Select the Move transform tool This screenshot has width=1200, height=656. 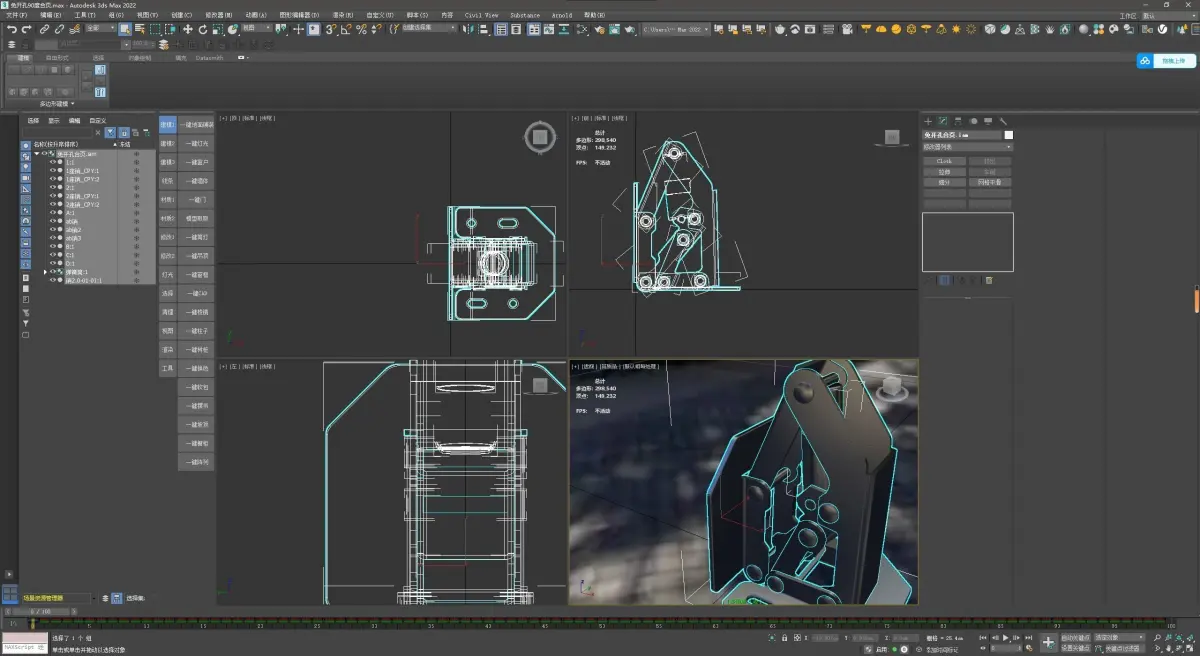(x=187, y=30)
